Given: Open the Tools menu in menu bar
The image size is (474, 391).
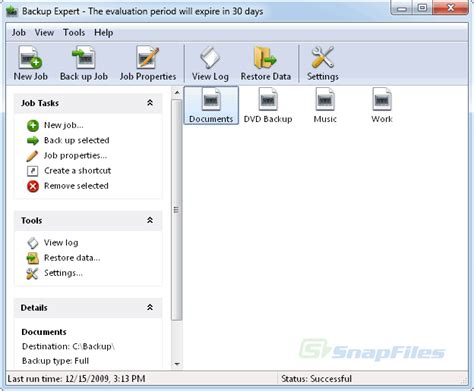Looking at the screenshot, I should [74, 33].
